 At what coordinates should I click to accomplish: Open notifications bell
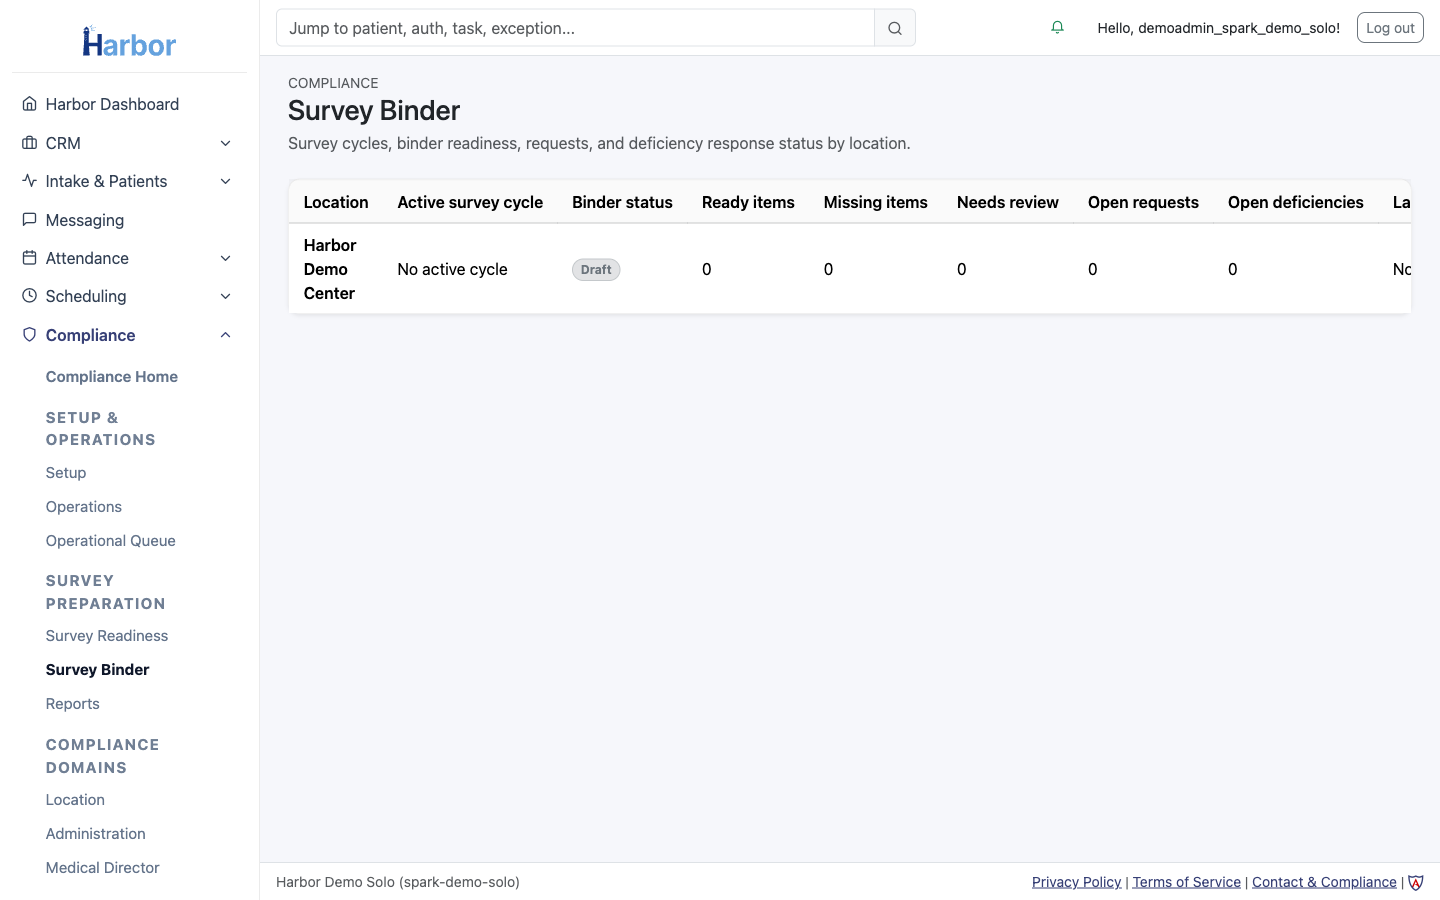(1057, 28)
